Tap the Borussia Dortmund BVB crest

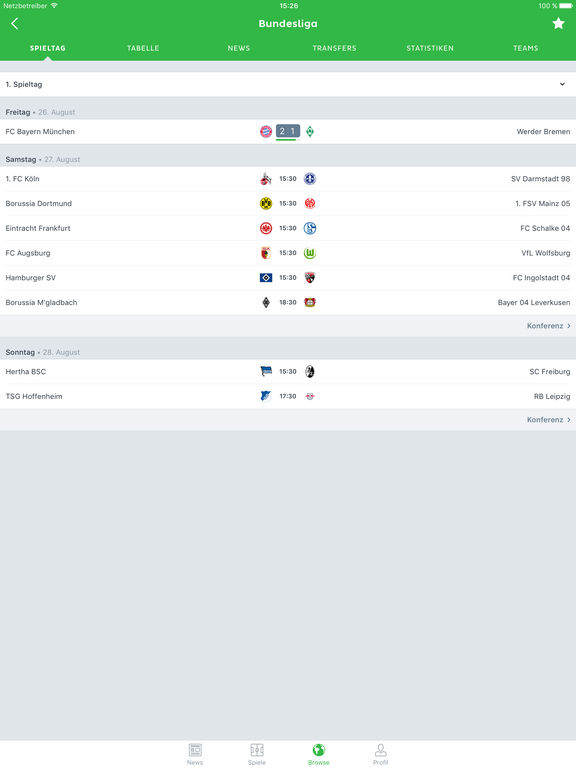pyautogui.click(x=266, y=203)
